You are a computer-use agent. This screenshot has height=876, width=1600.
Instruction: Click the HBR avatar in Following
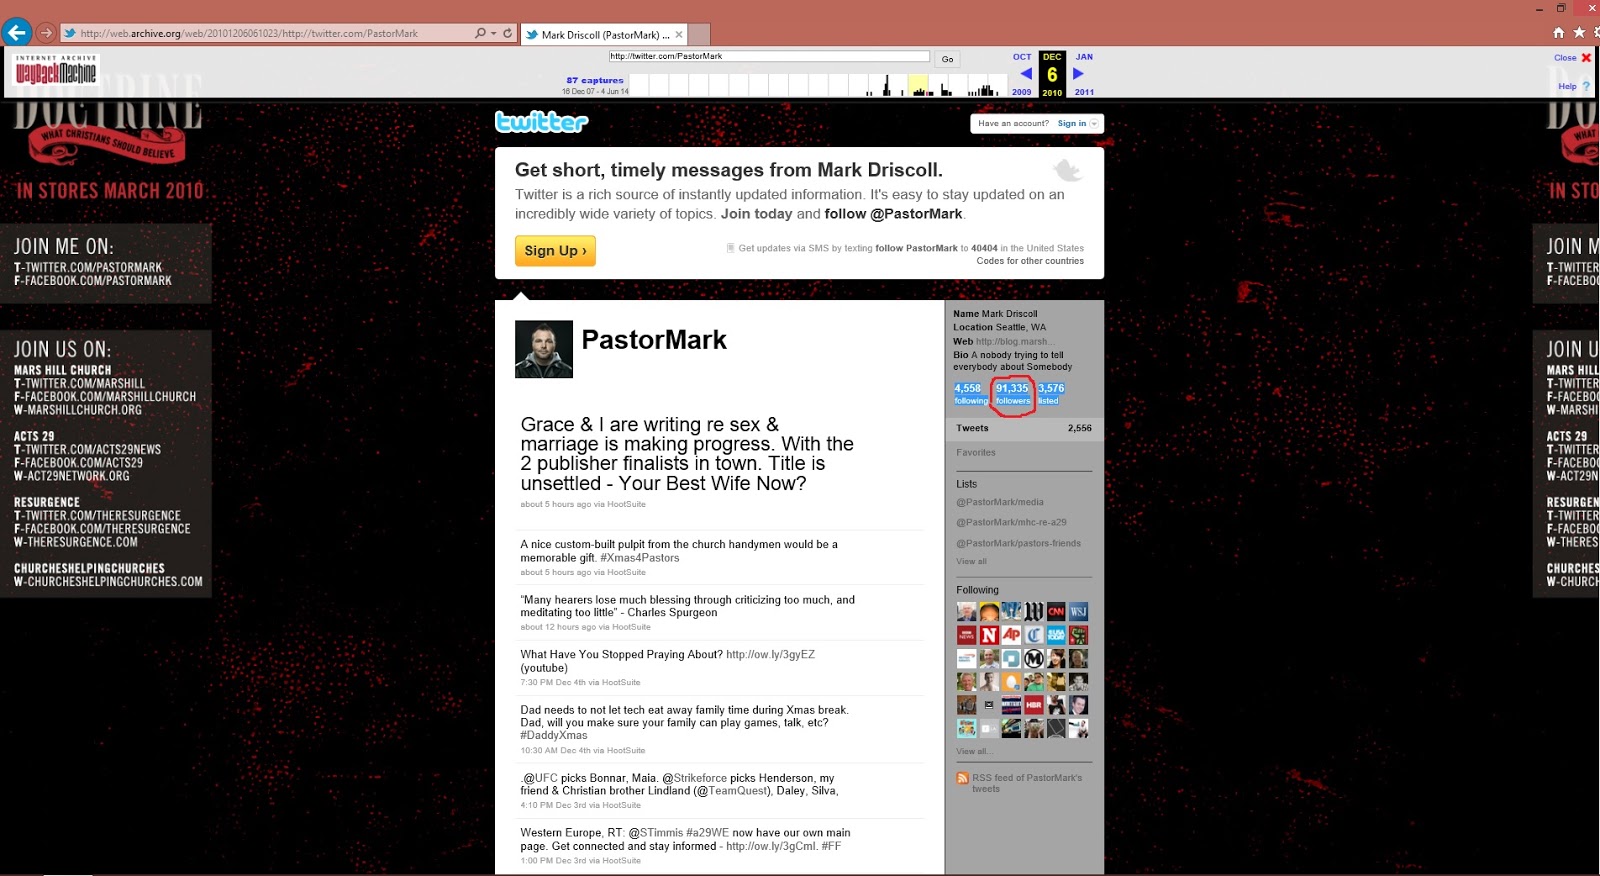tap(1034, 705)
